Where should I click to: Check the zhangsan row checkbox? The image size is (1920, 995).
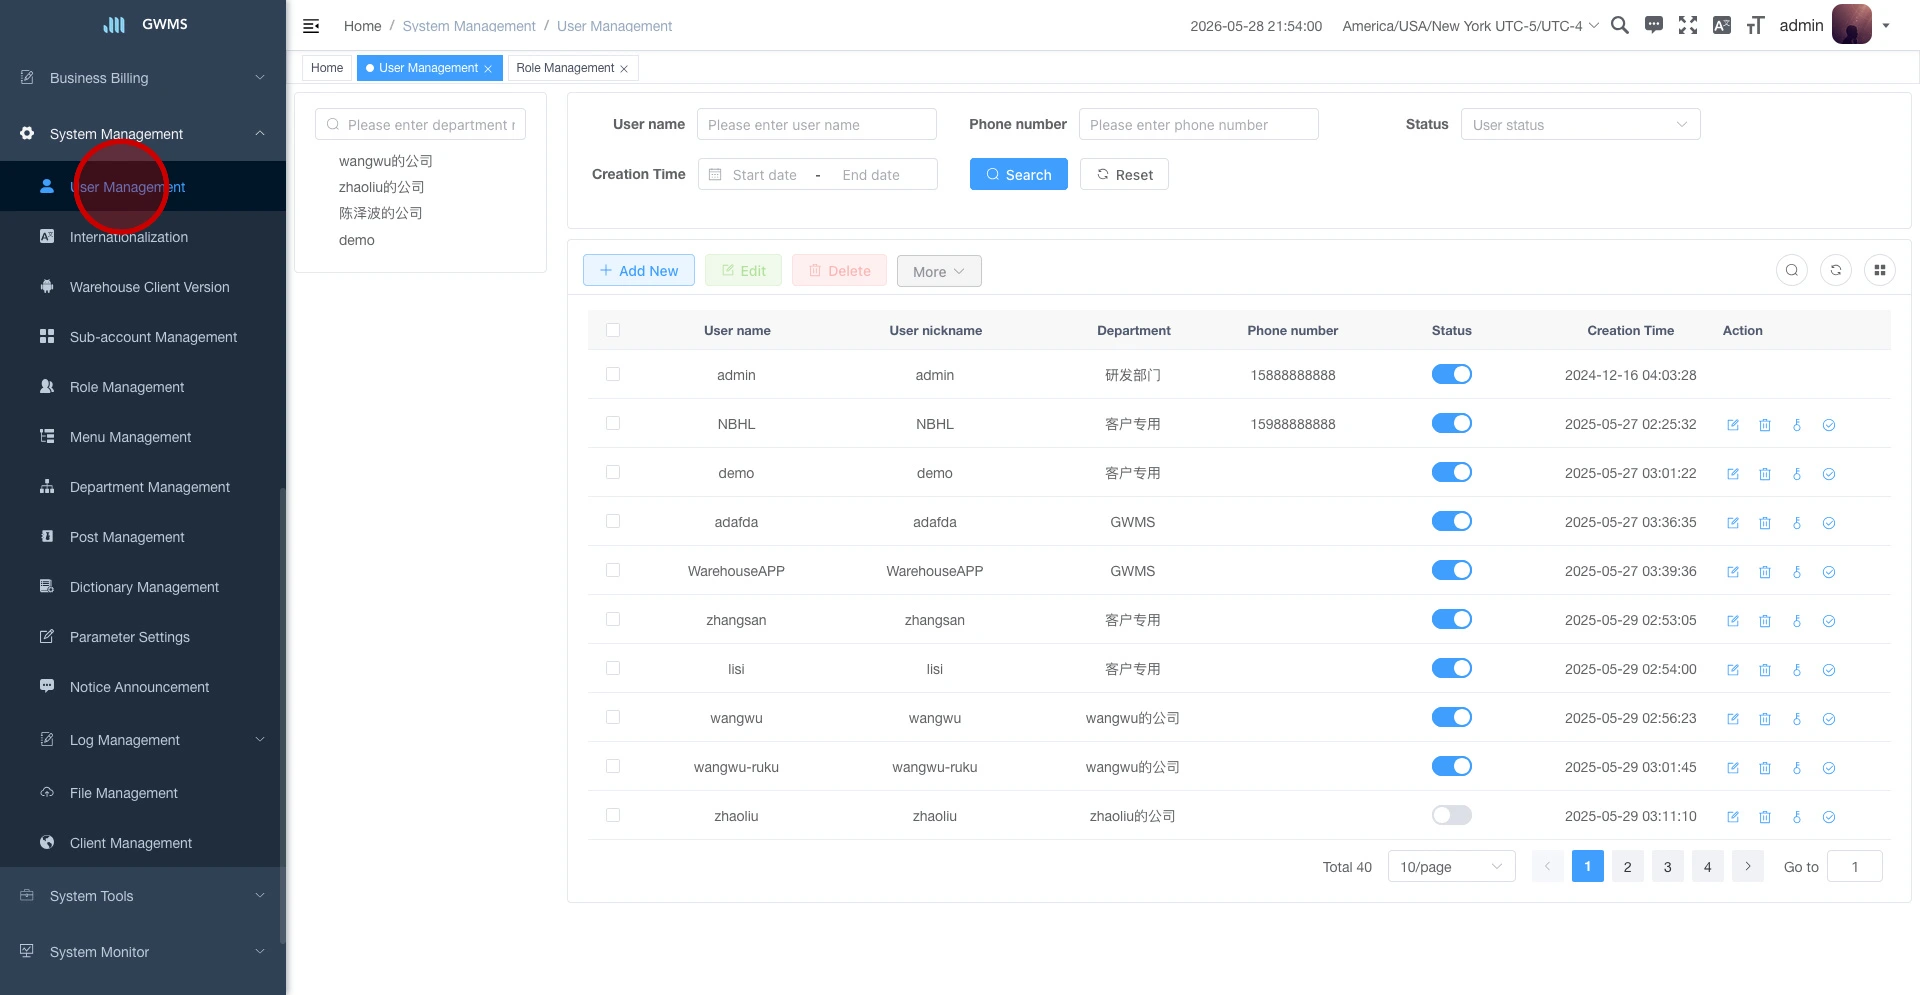pos(613,619)
